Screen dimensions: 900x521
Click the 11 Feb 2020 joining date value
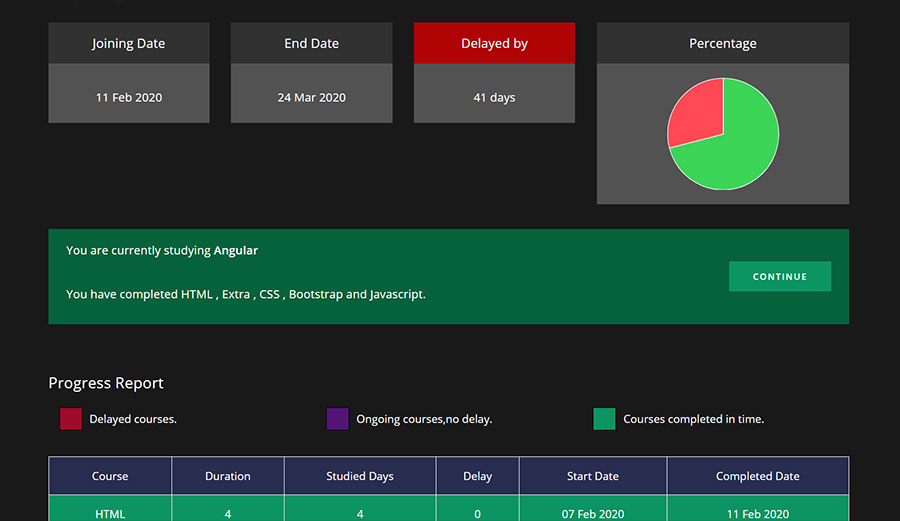tap(129, 98)
